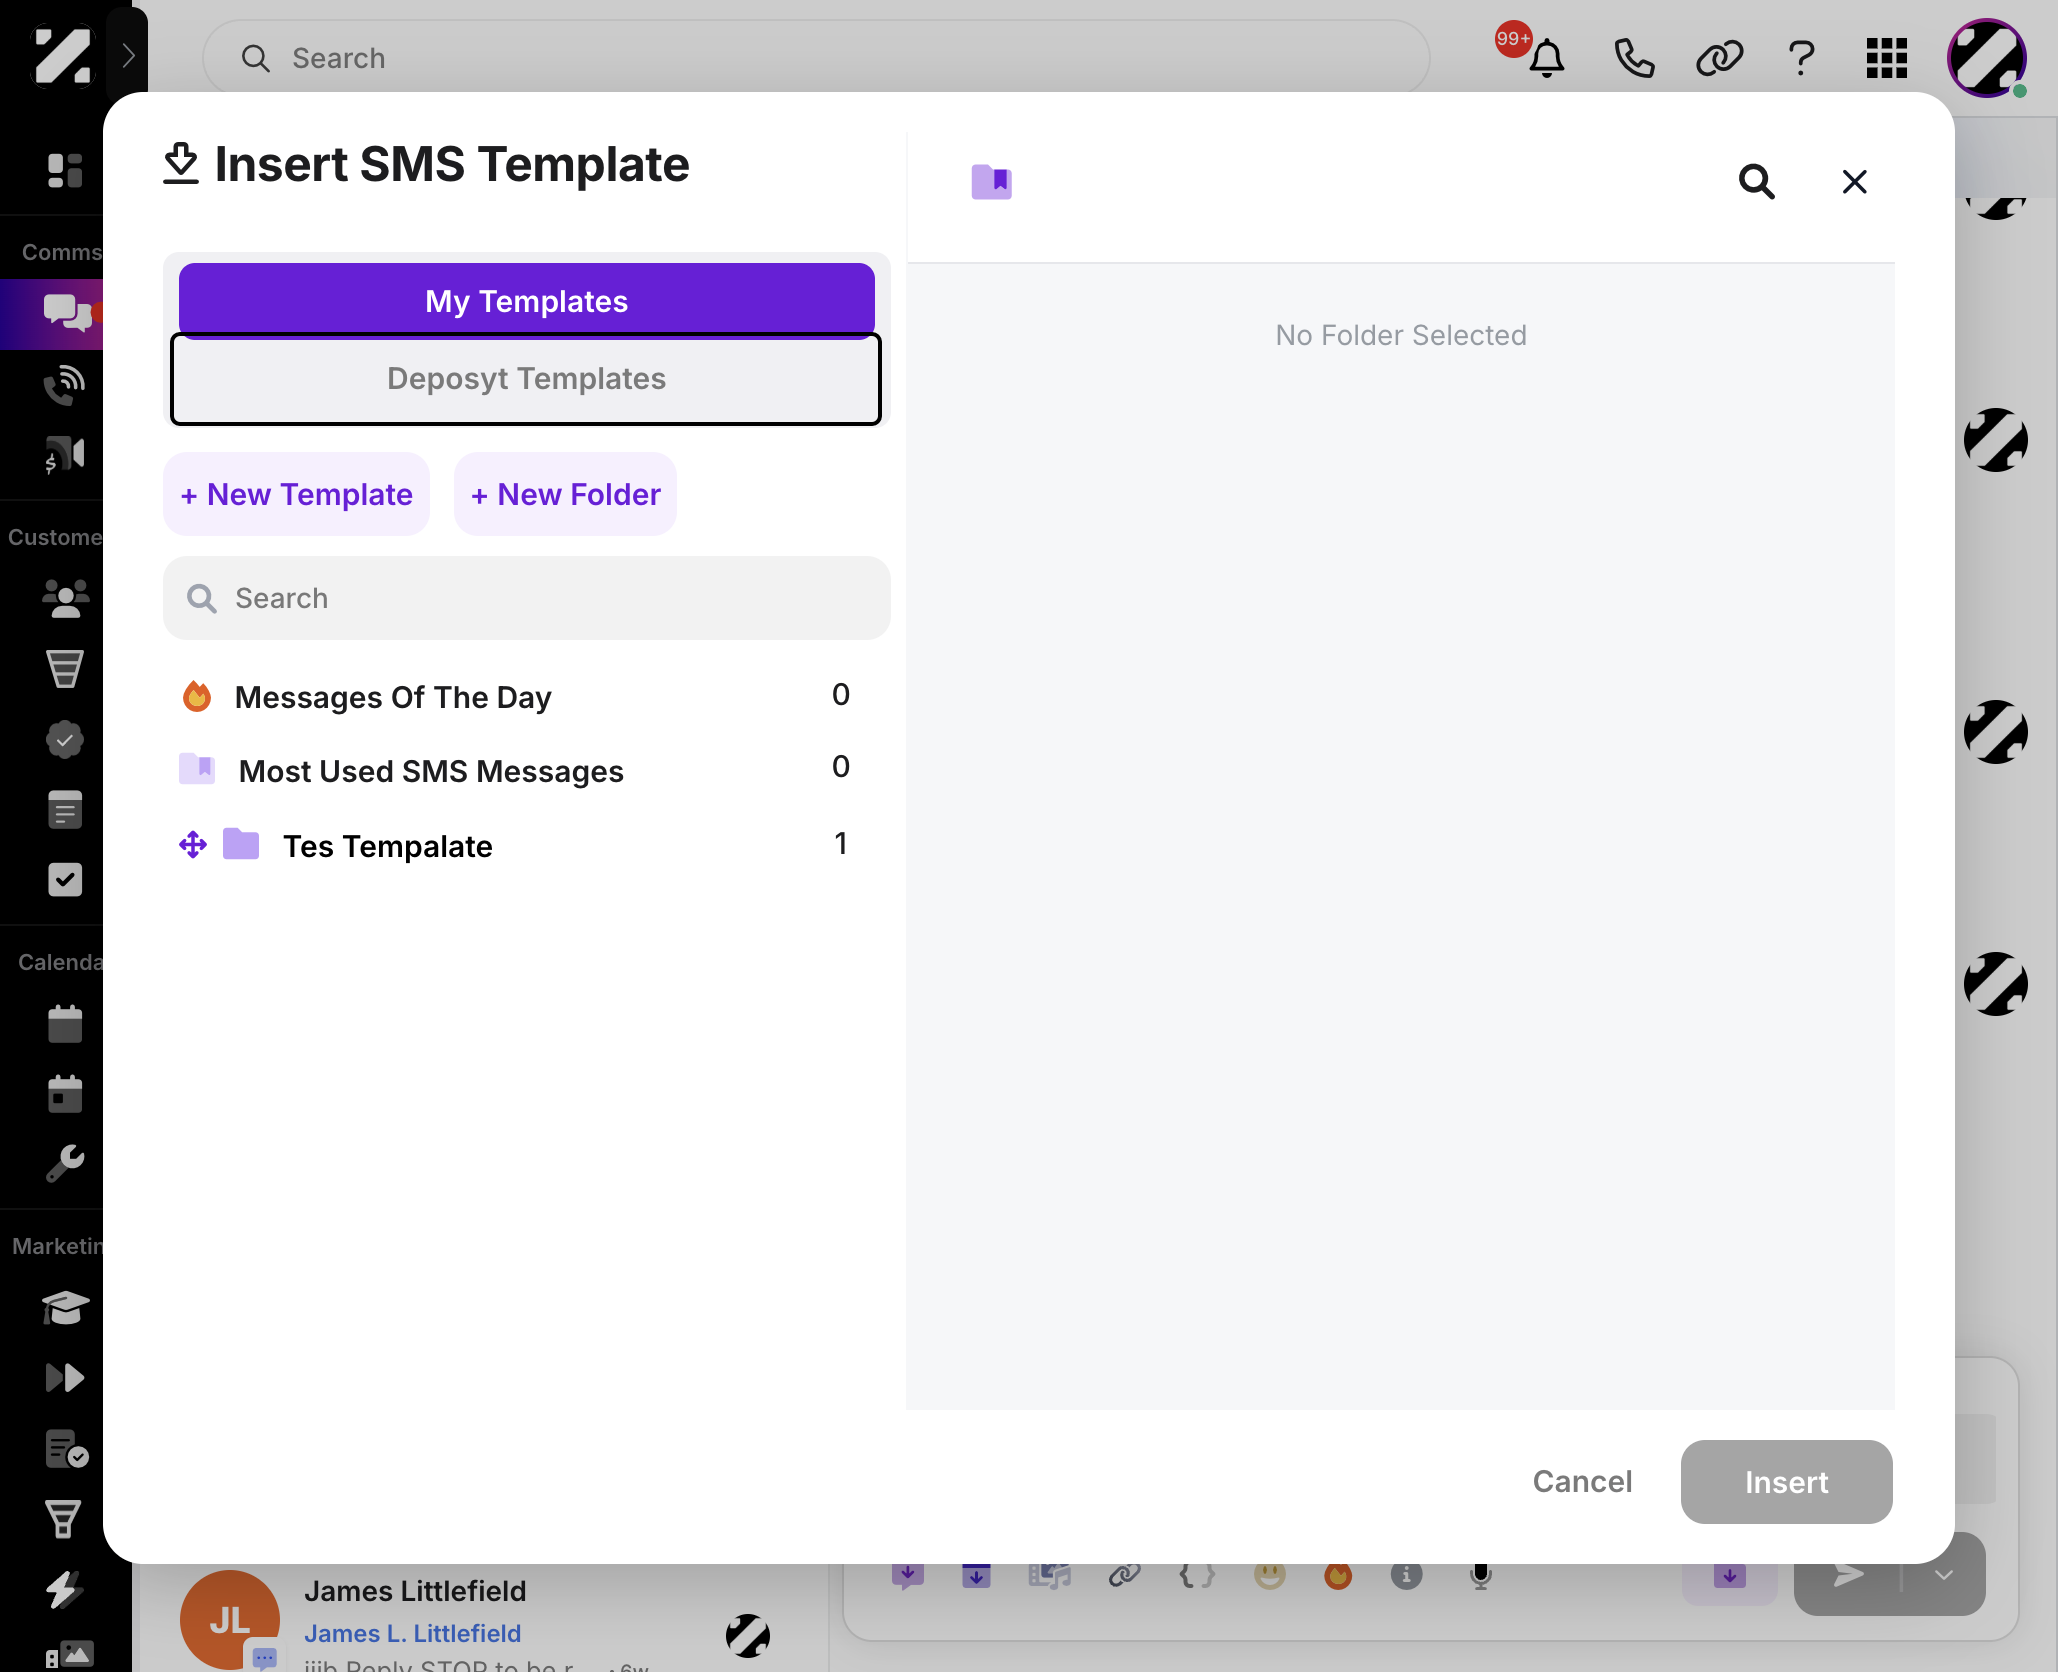Open the pipeline funnel icon under Customers

pos(65,668)
